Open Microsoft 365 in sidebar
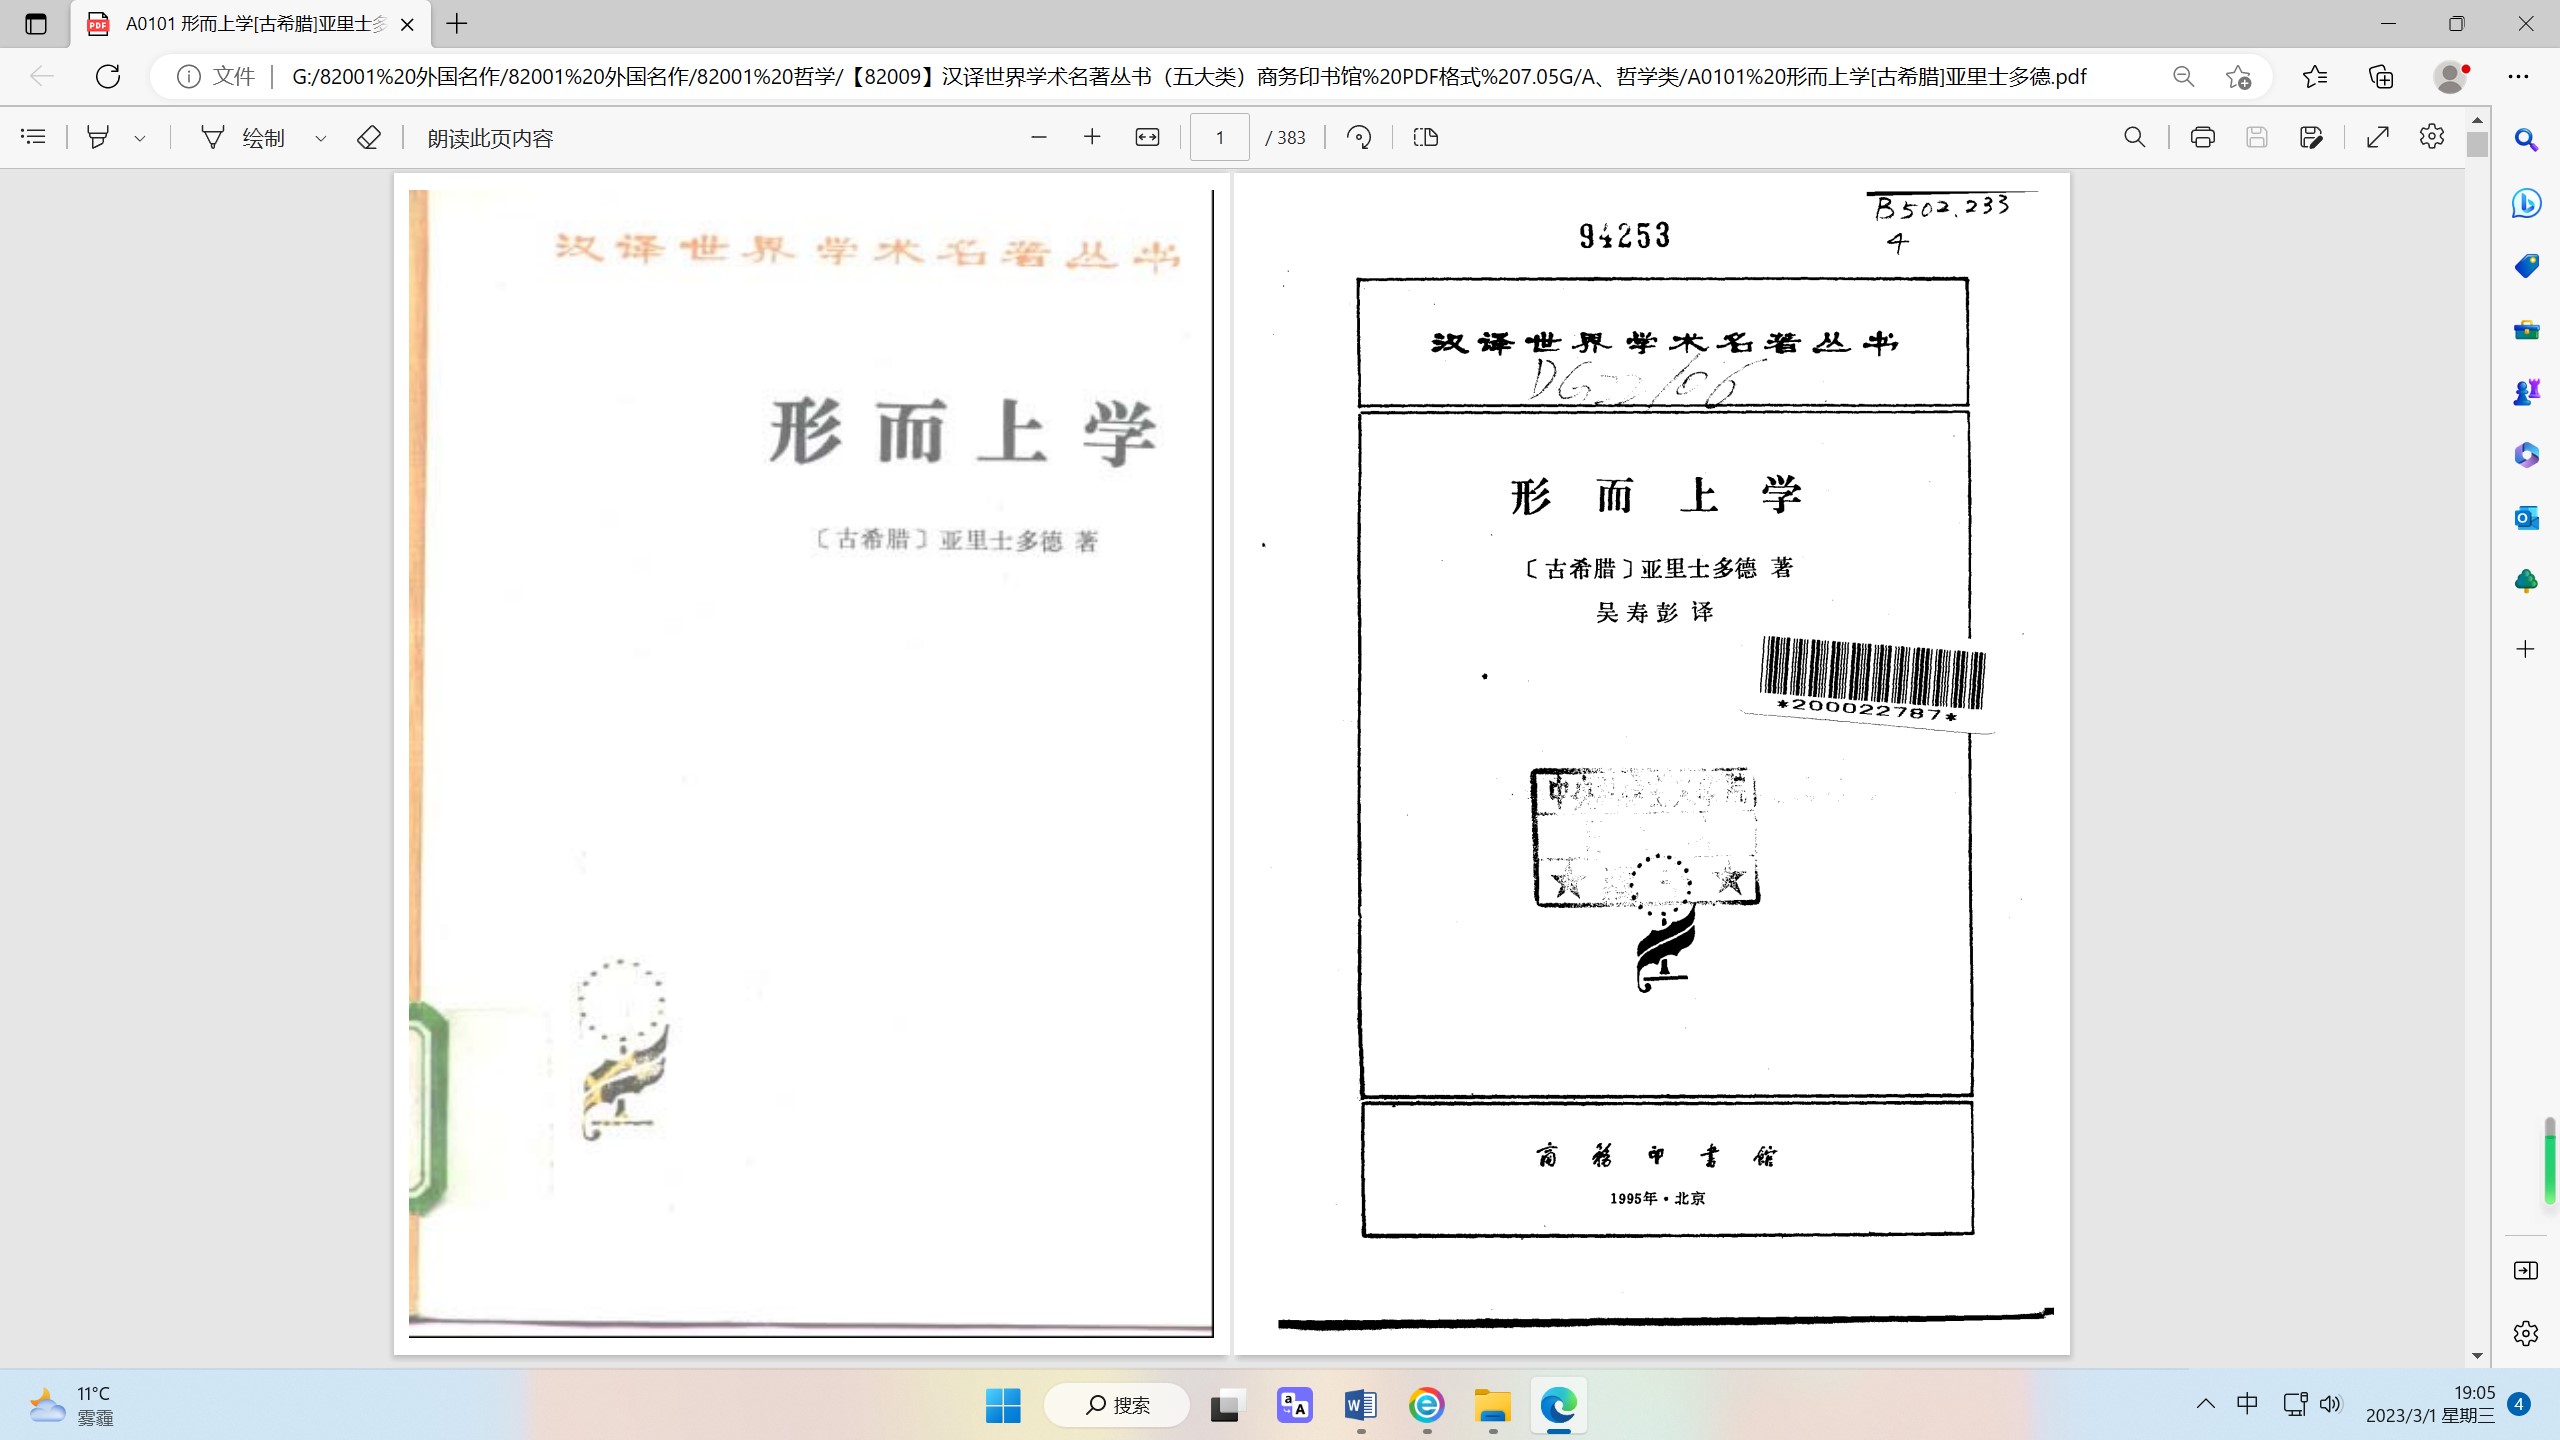 click(2526, 455)
